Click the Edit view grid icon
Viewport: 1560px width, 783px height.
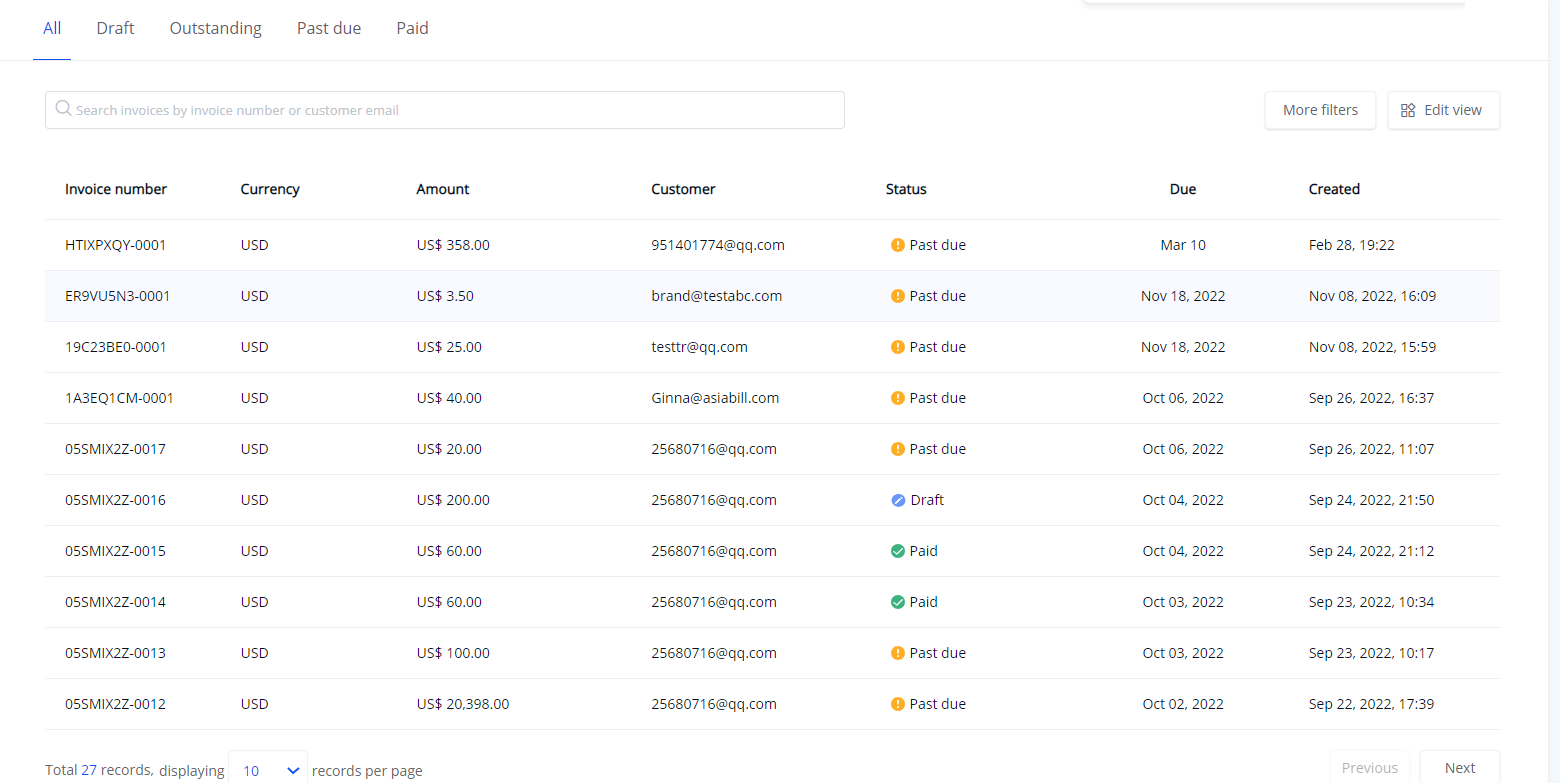tap(1408, 110)
